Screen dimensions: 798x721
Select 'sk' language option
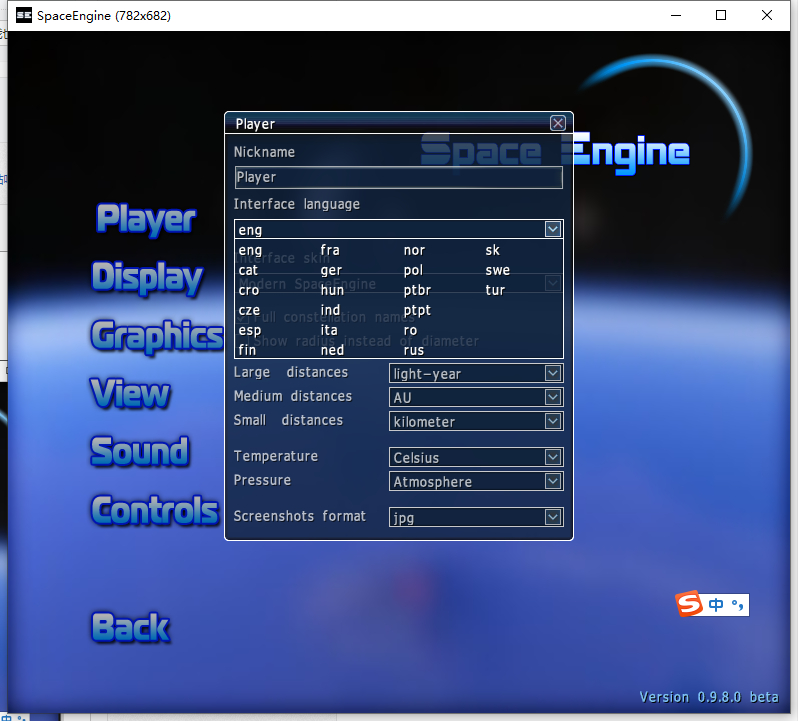(x=492, y=250)
